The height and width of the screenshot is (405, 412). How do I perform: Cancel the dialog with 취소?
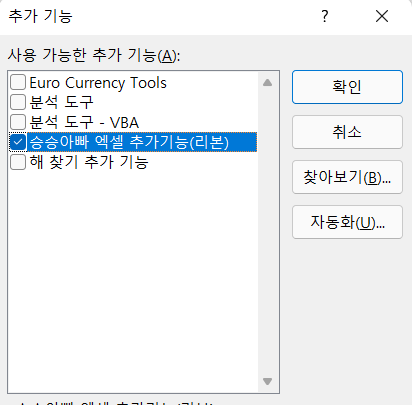click(347, 132)
